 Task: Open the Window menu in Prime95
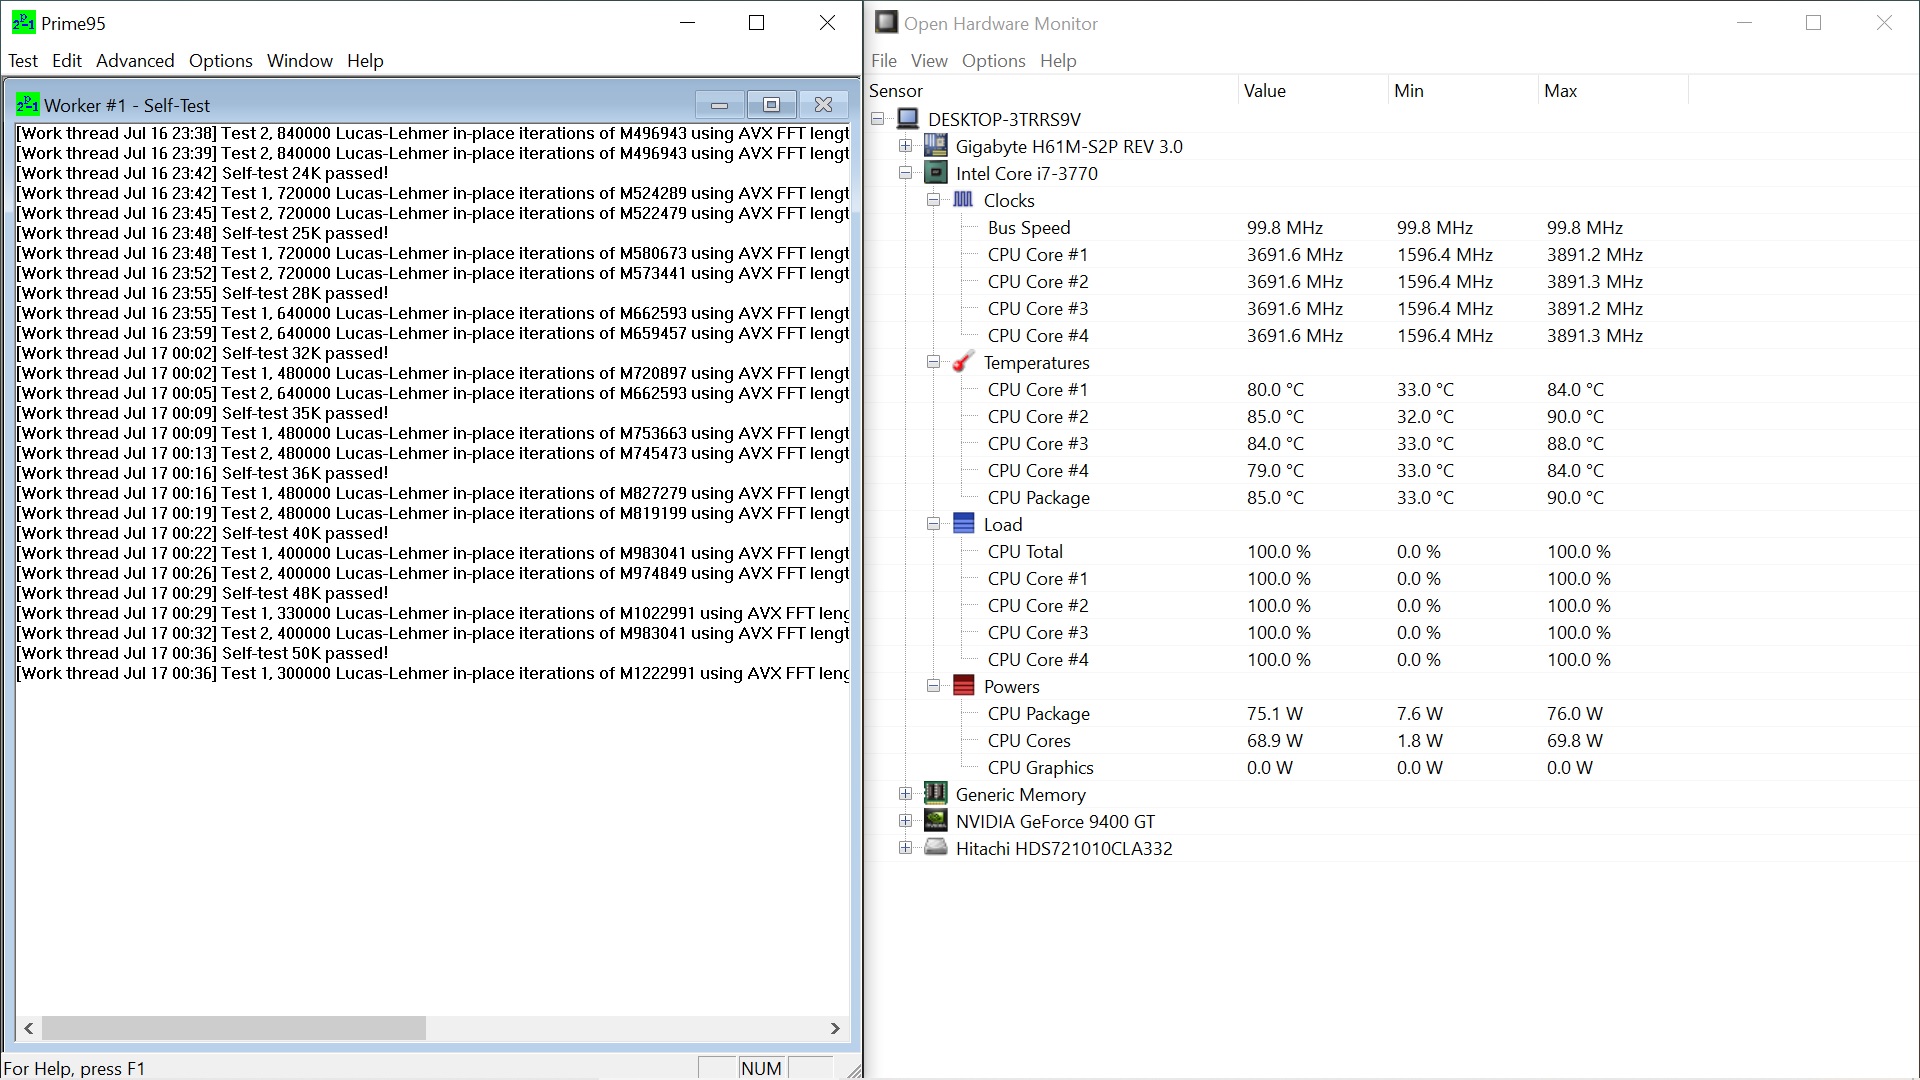point(299,61)
